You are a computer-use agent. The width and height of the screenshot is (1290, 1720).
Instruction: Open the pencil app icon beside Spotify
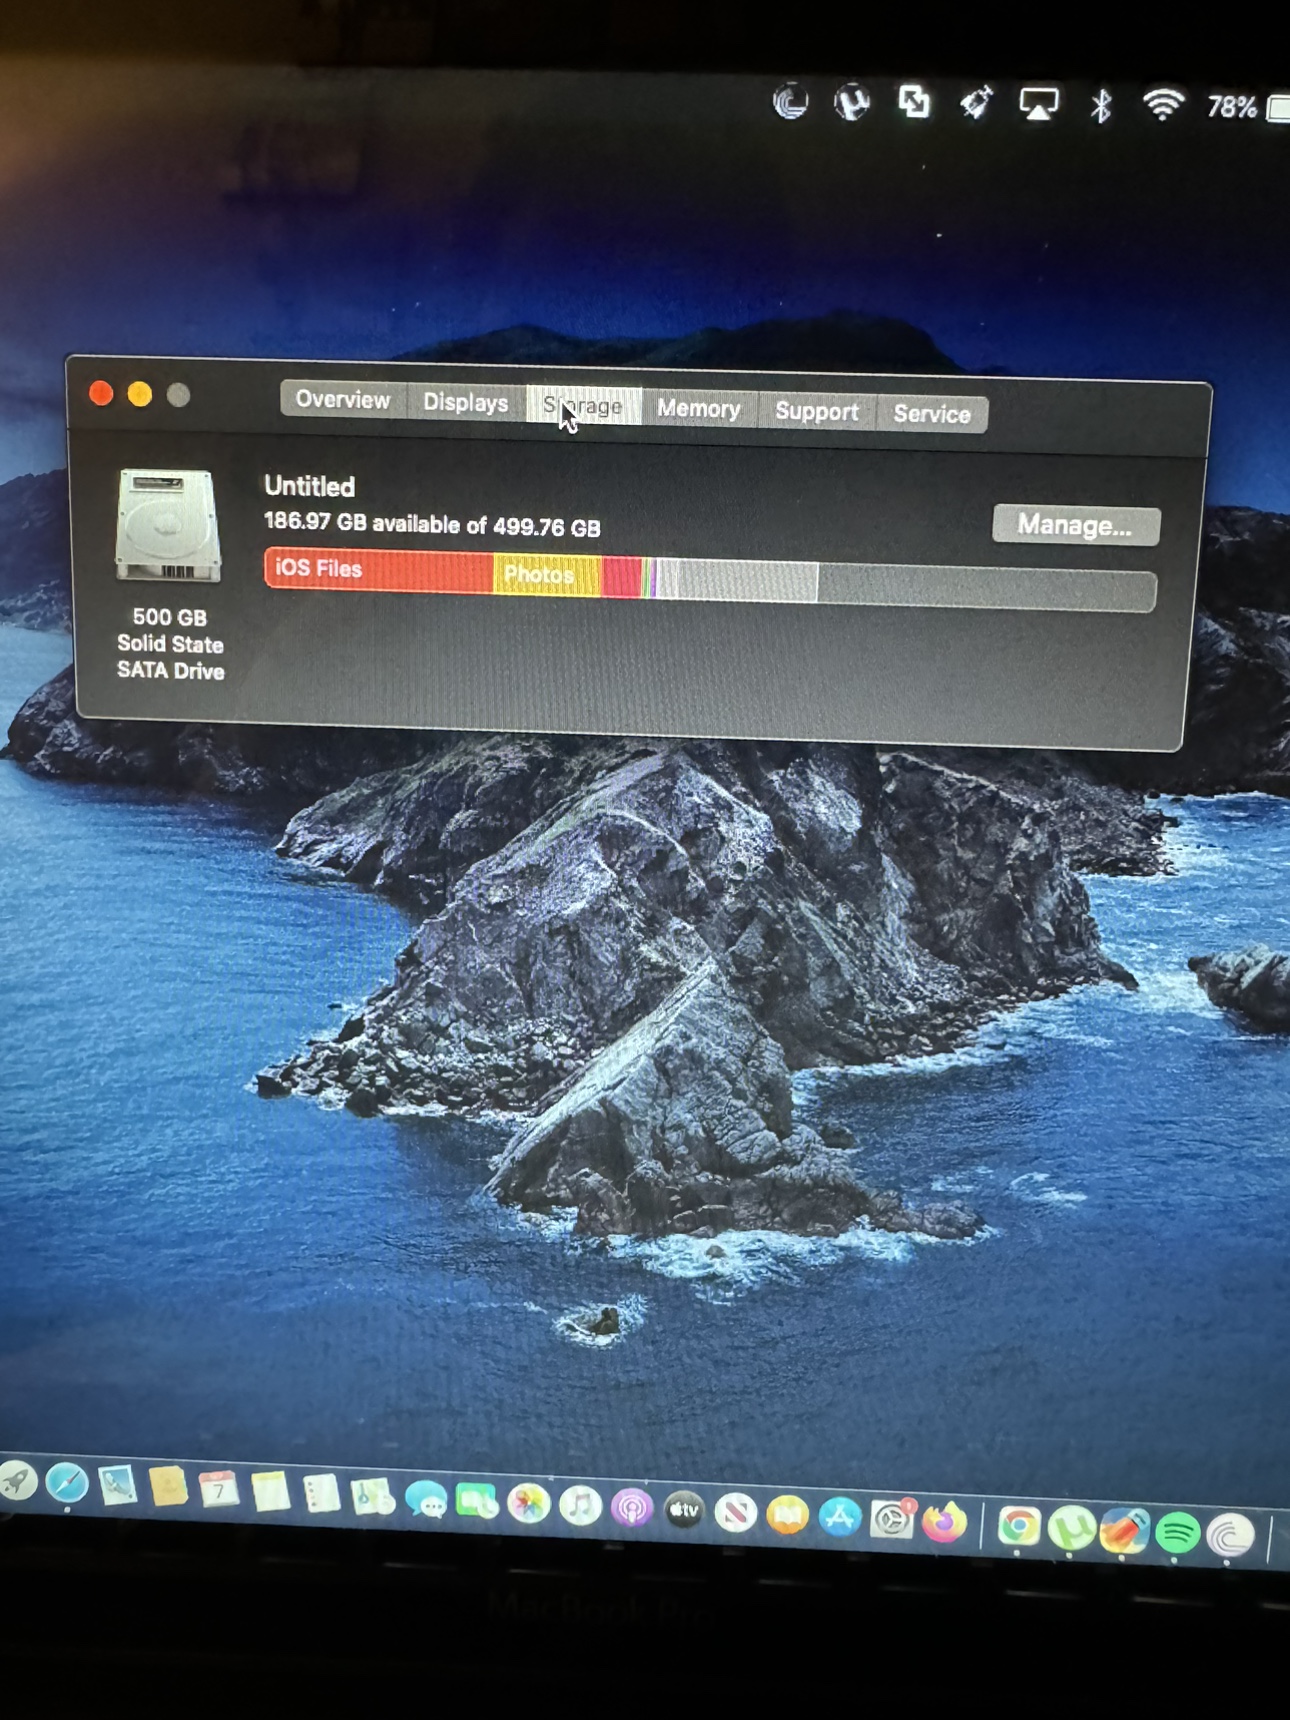pyautogui.click(x=1124, y=1531)
